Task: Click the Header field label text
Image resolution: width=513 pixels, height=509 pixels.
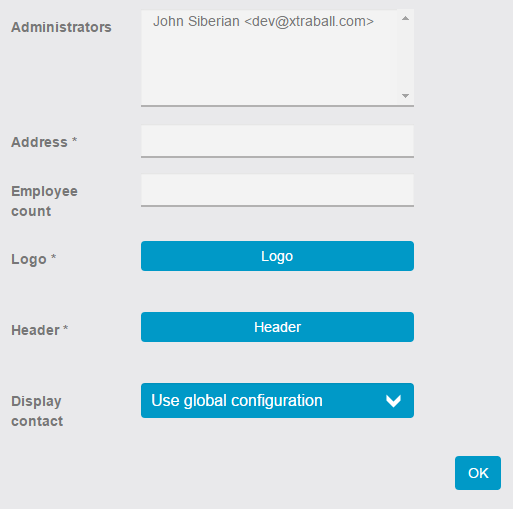Action: point(35,330)
